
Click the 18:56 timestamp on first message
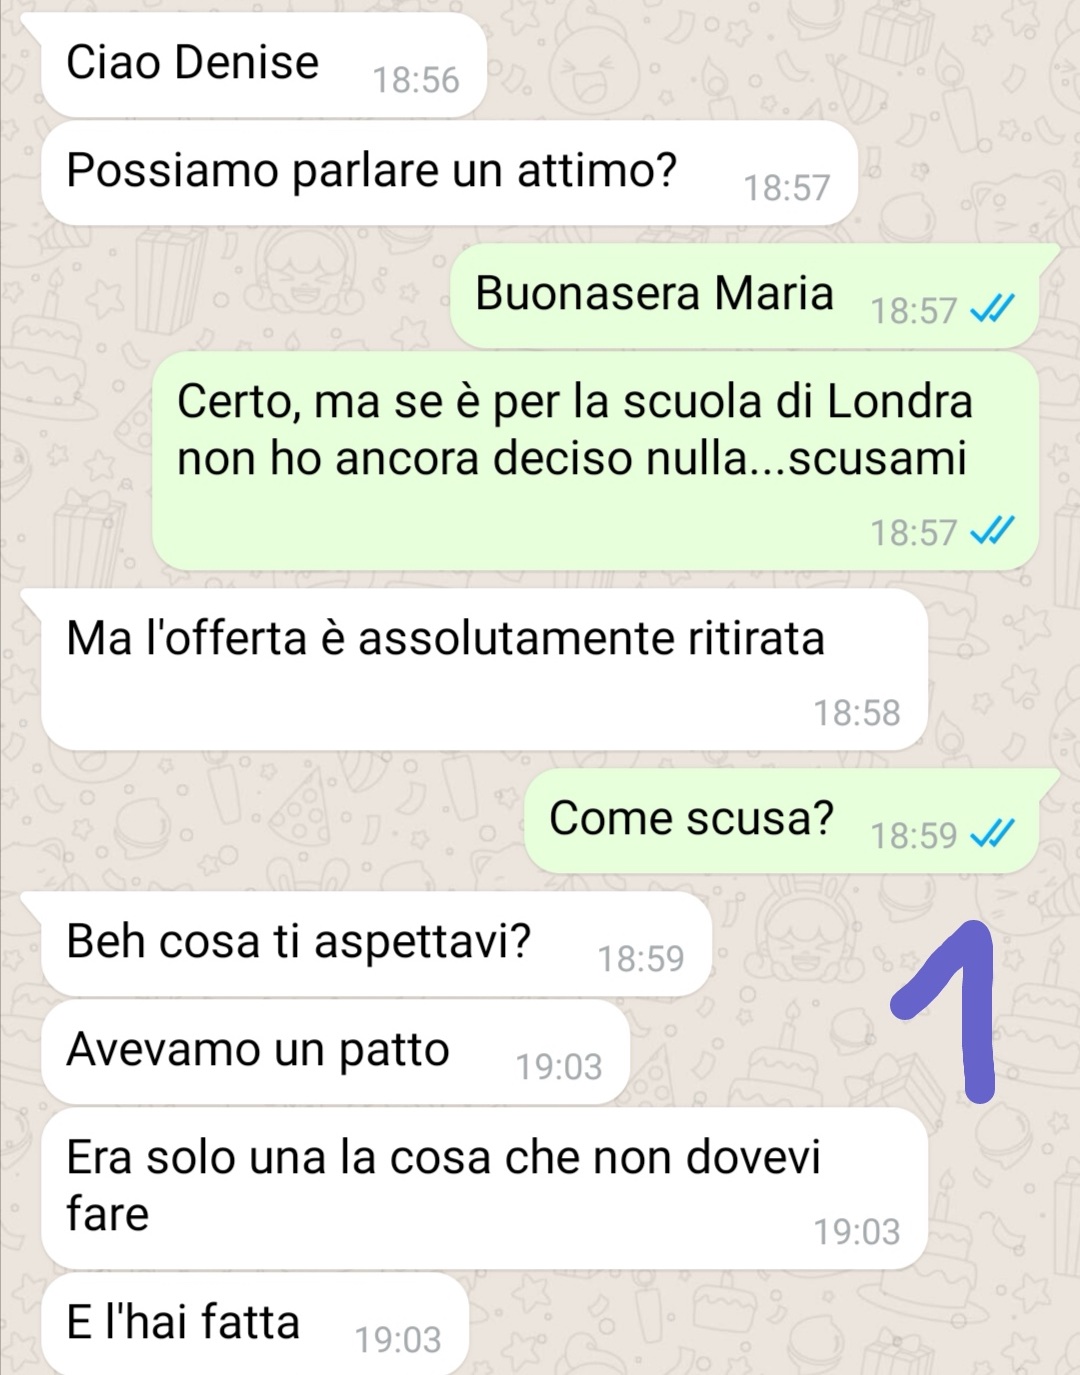(416, 80)
